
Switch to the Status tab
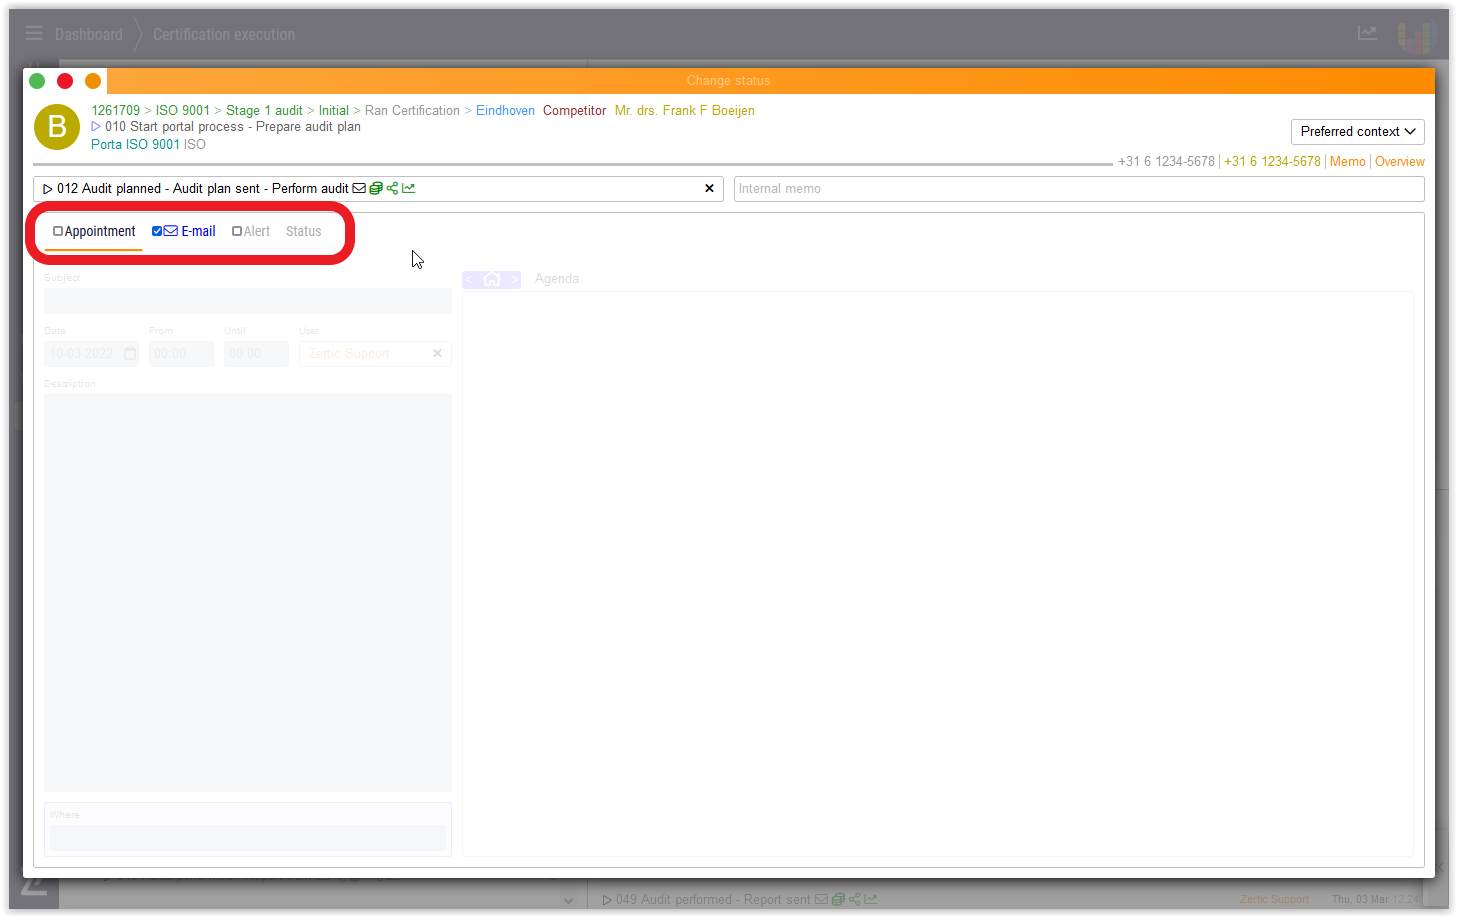[303, 231]
